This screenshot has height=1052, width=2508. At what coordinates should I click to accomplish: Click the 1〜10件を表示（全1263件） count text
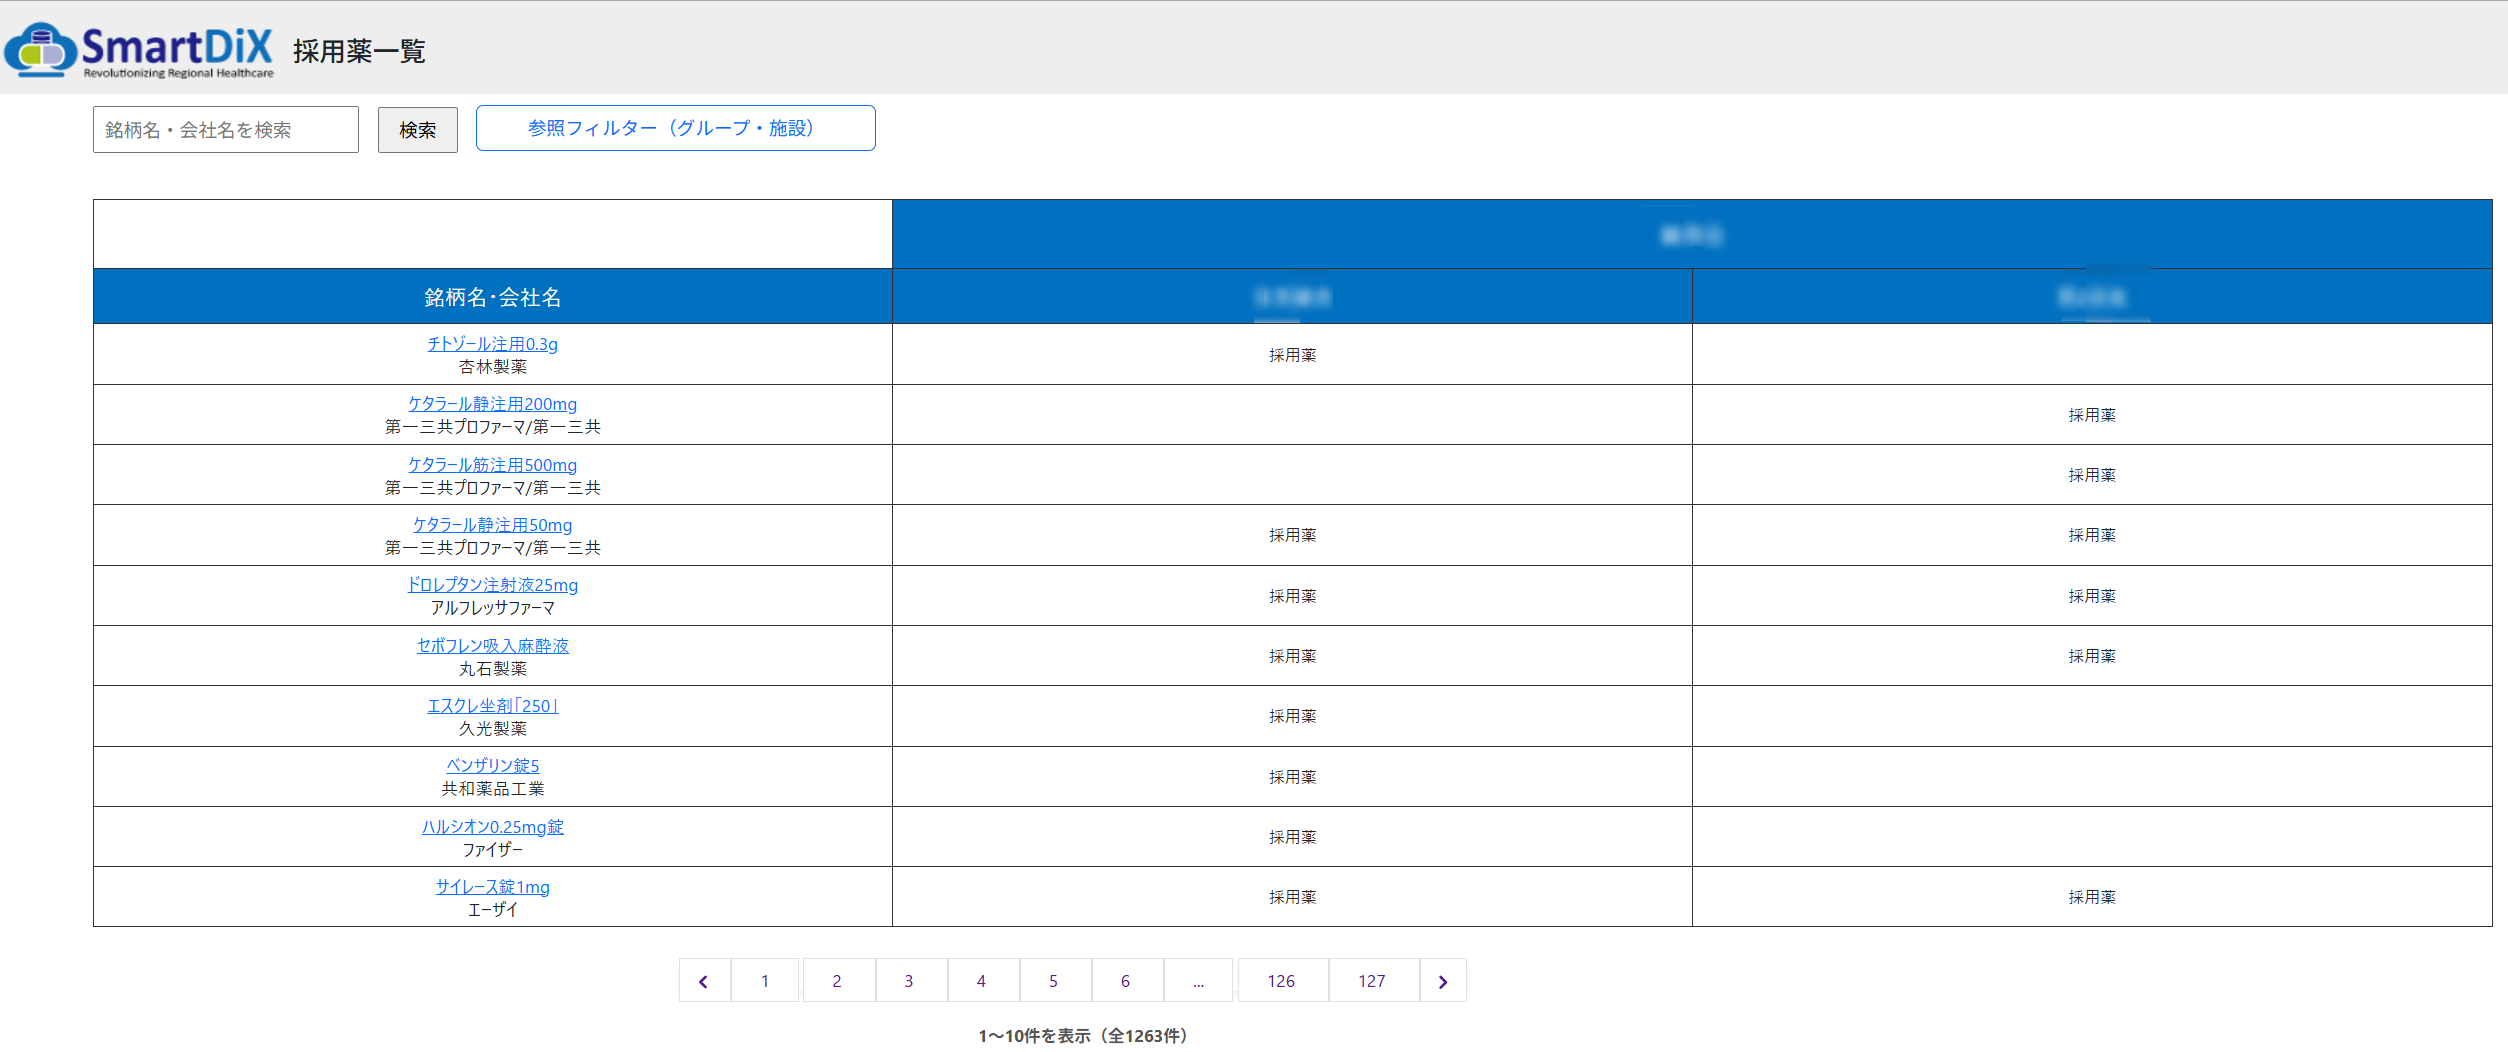(x=1083, y=1036)
